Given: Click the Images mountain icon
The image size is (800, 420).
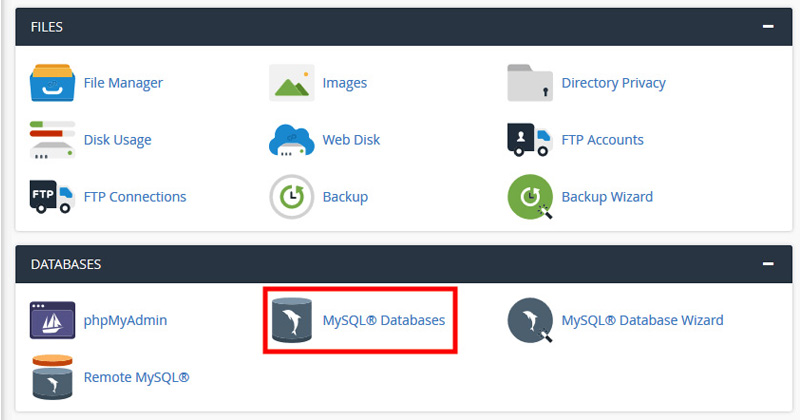Looking at the screenshot, I should coord(291,83).
